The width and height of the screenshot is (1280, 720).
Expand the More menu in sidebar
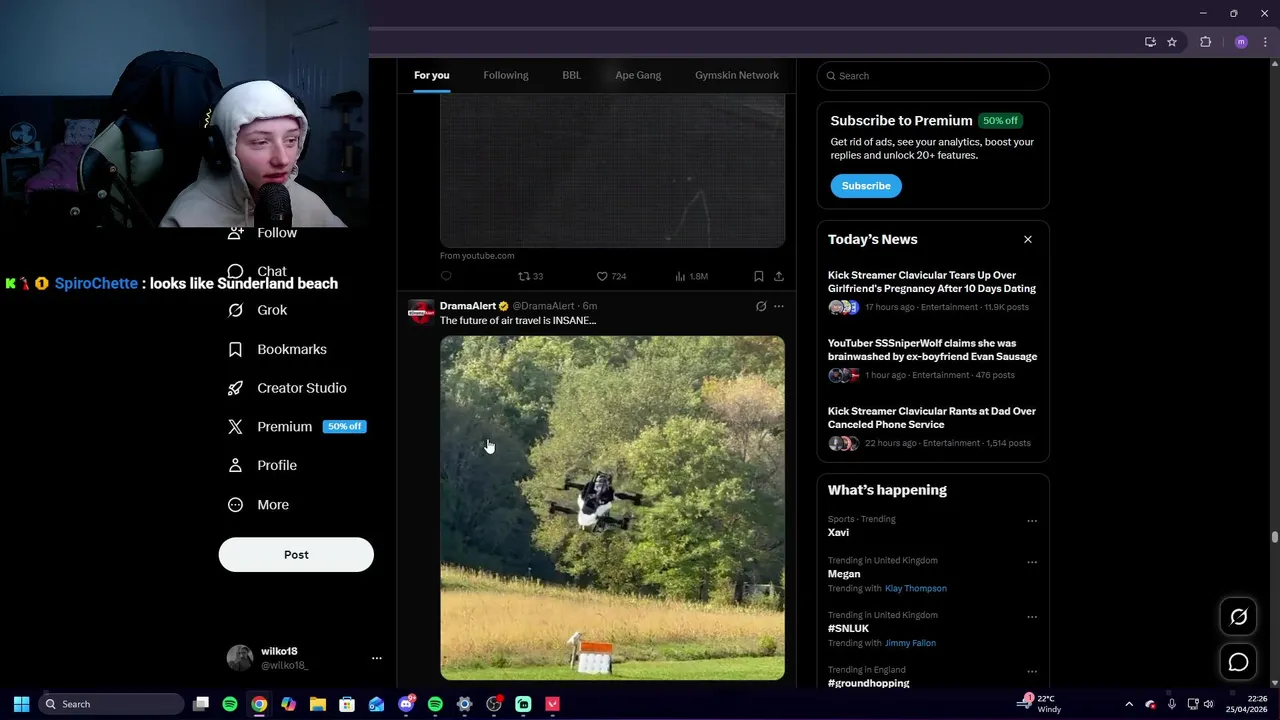[x=259, y=505]
